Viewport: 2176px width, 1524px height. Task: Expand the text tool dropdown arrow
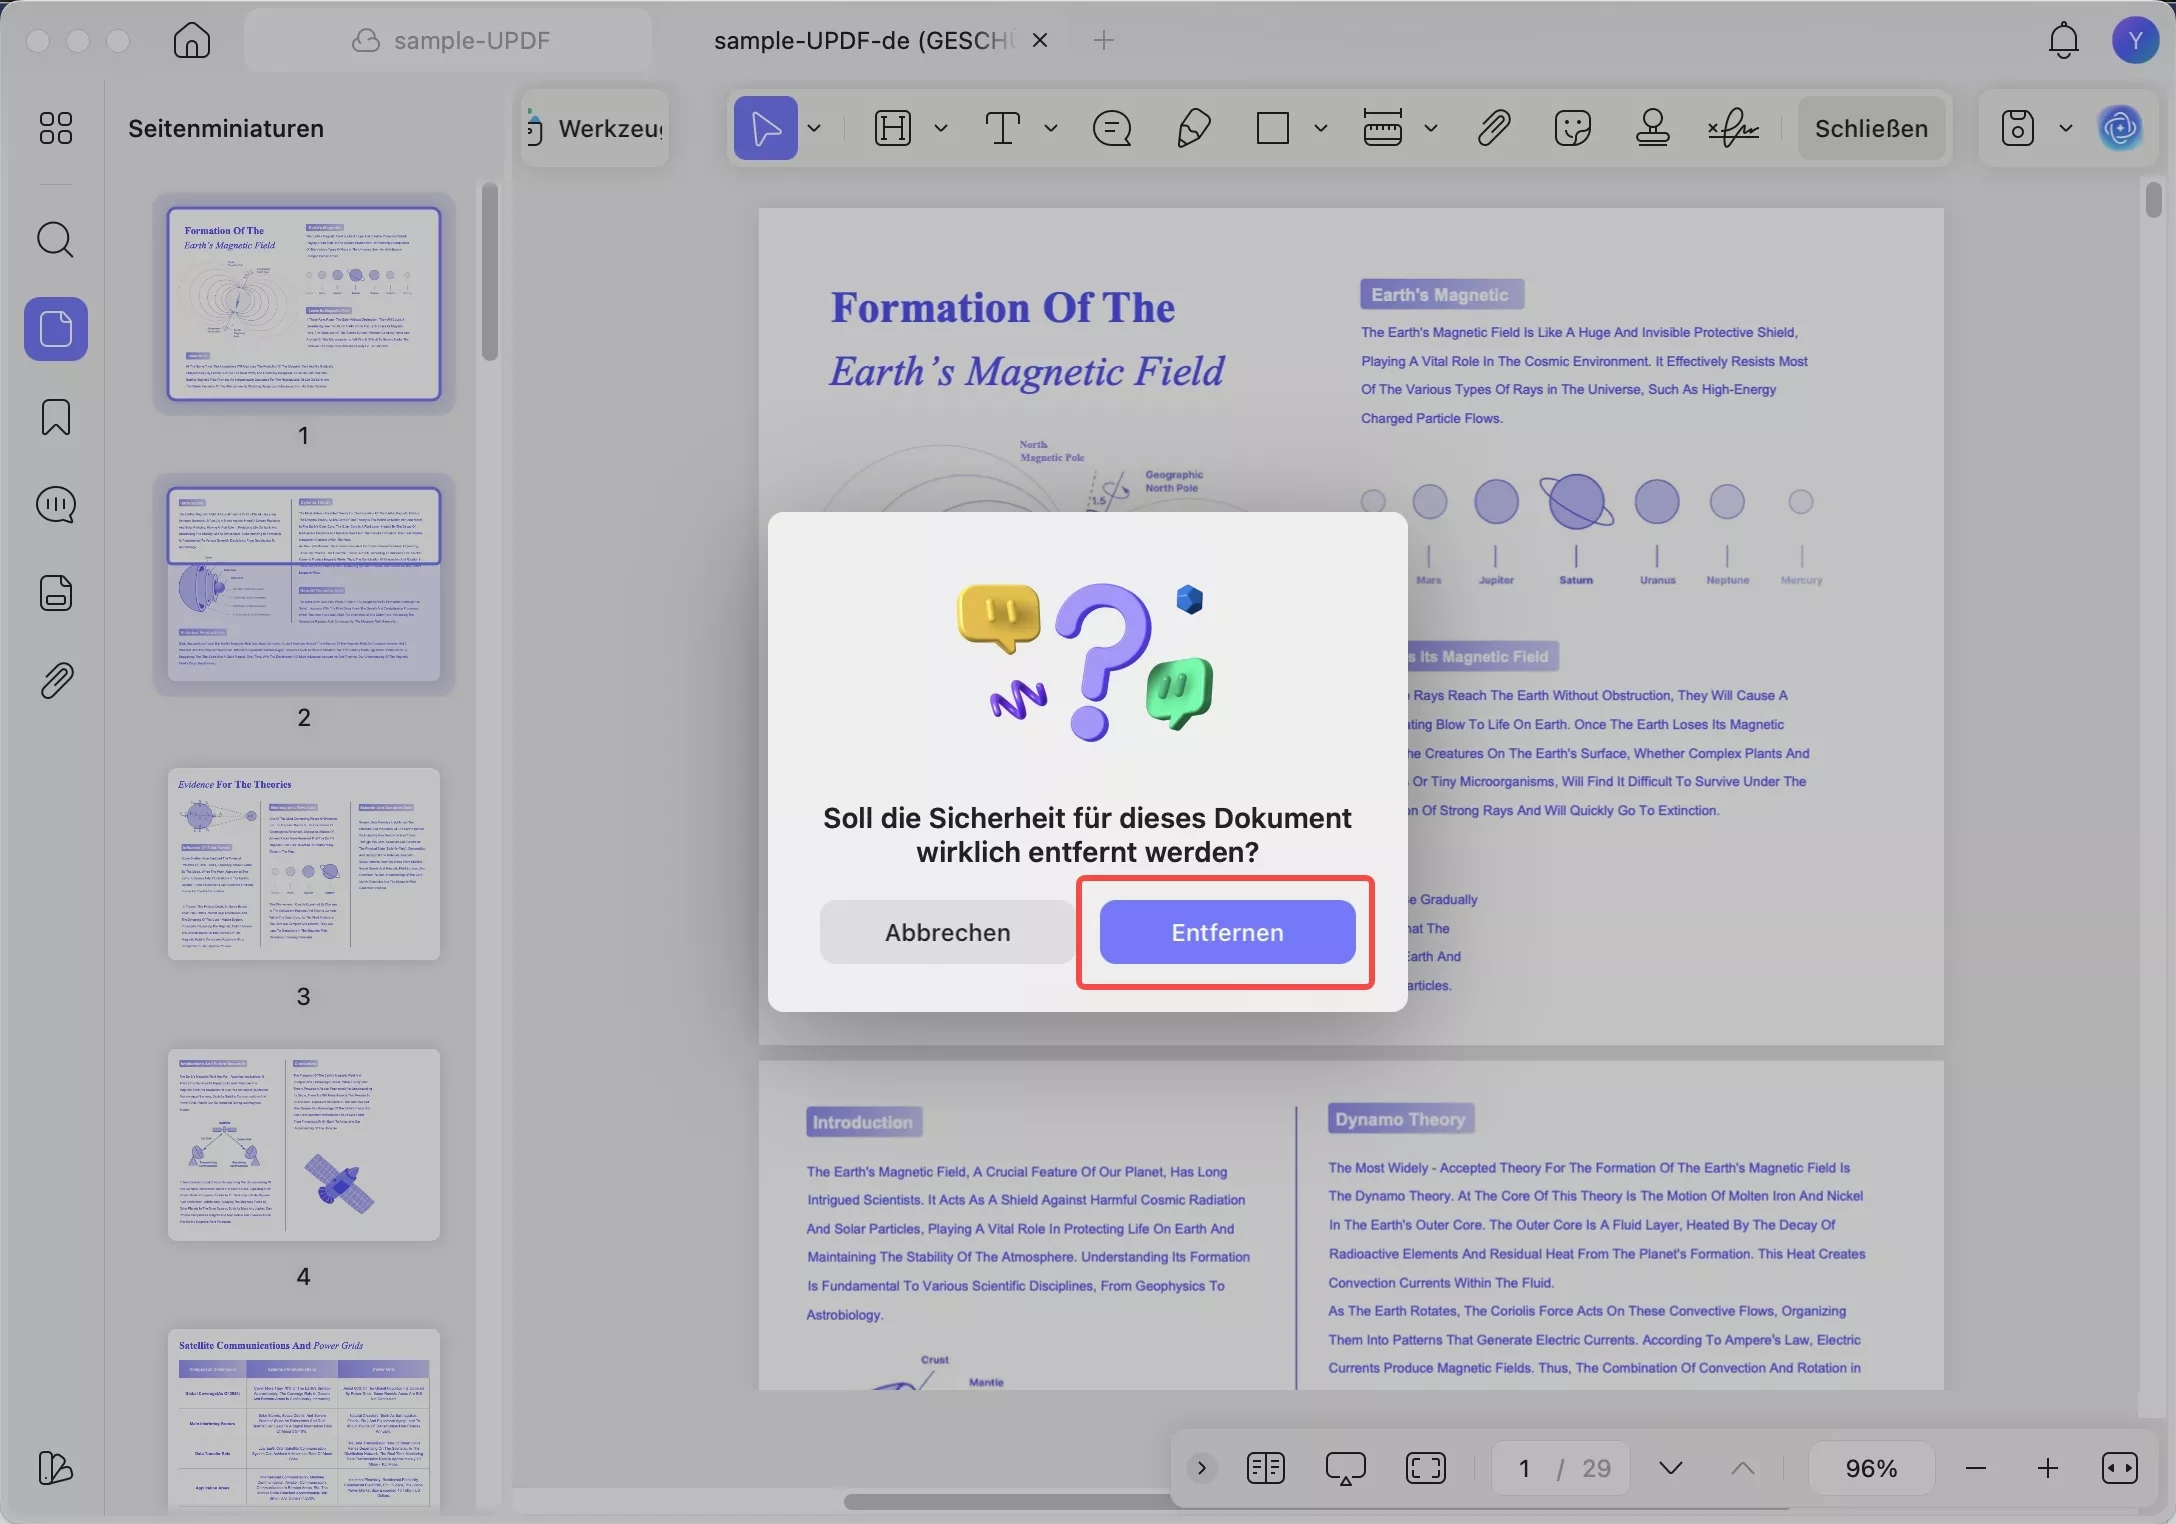pyautogui.click(x=1051, y=128)
